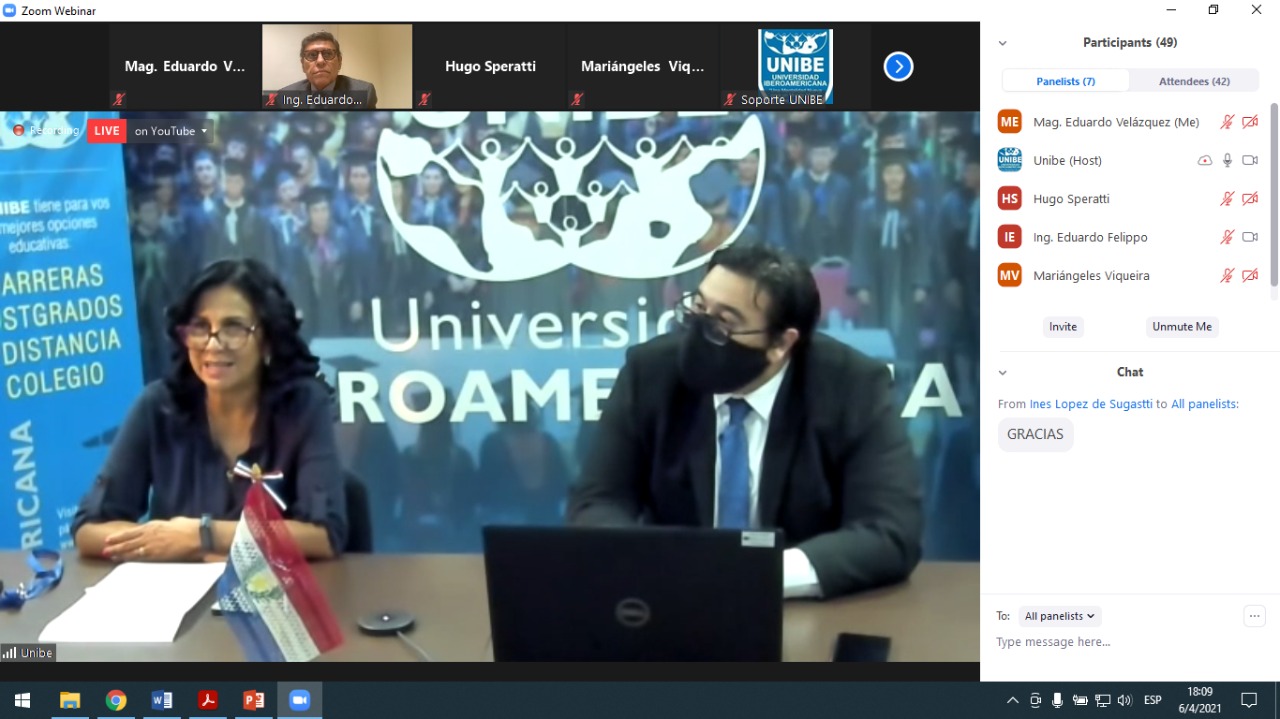Click camera icon in Unibe (Host) row

1250,160
